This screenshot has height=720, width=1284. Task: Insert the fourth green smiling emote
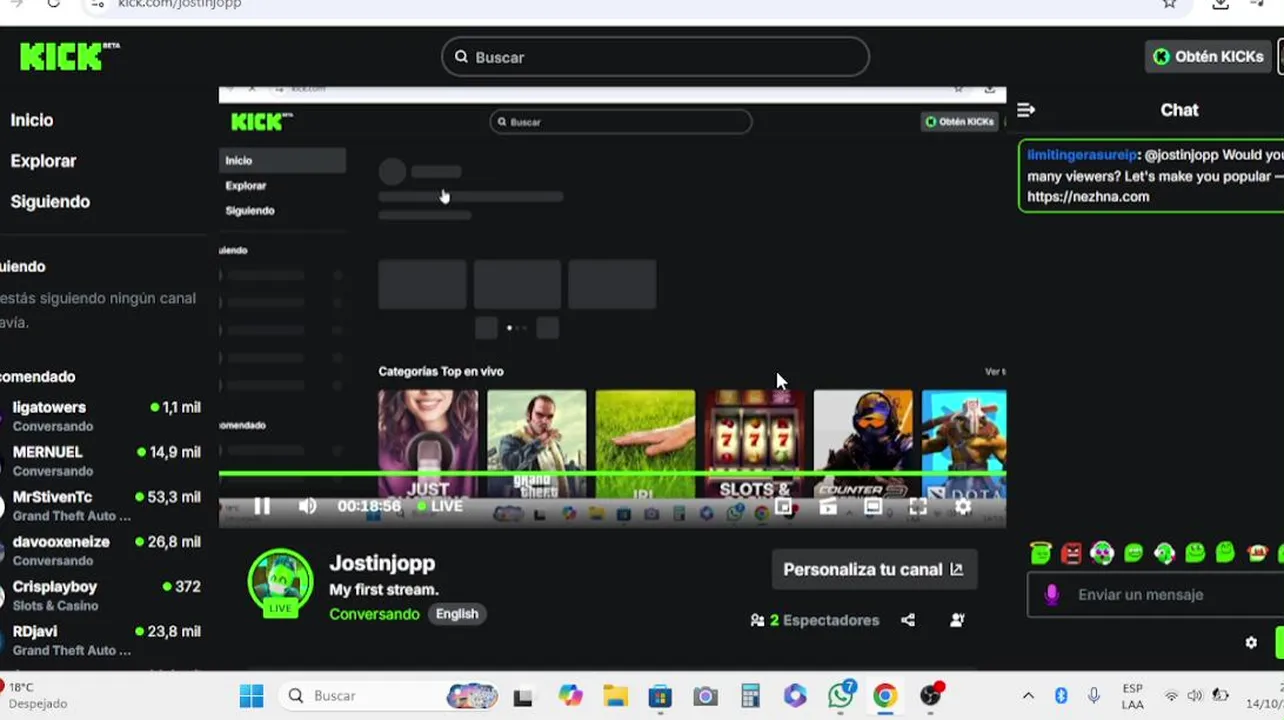(1133, 552)
